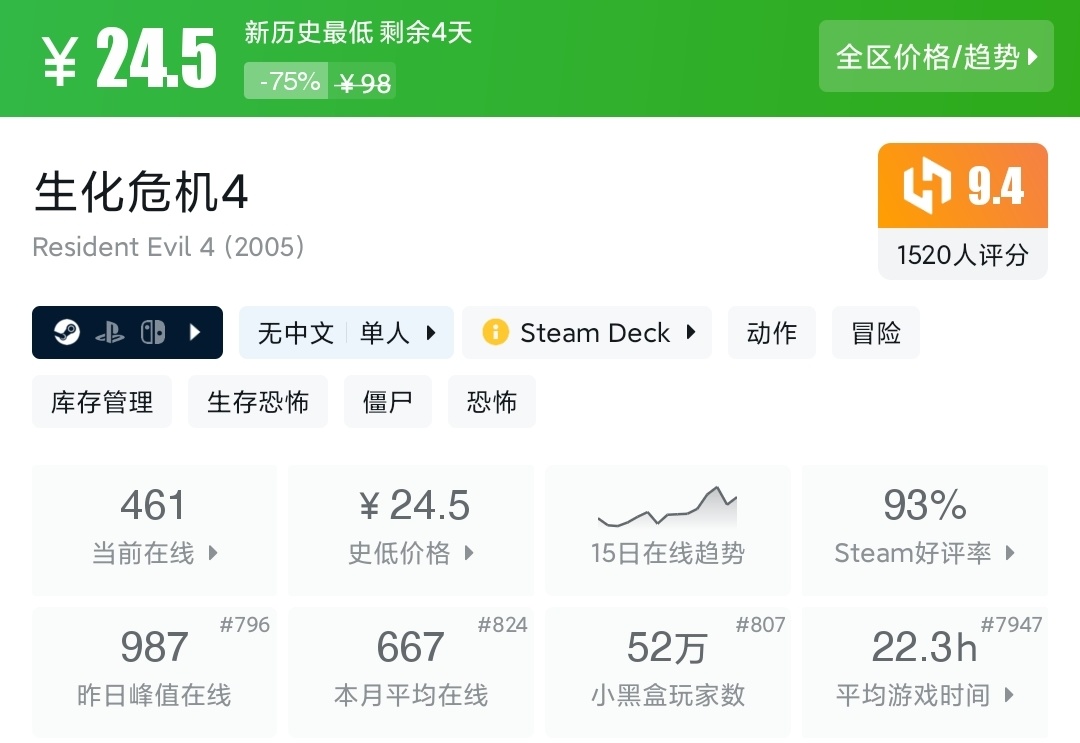Click the Steam Deck yellow info icon
This screenshot has width=1080, height=743.
(495, 333)
